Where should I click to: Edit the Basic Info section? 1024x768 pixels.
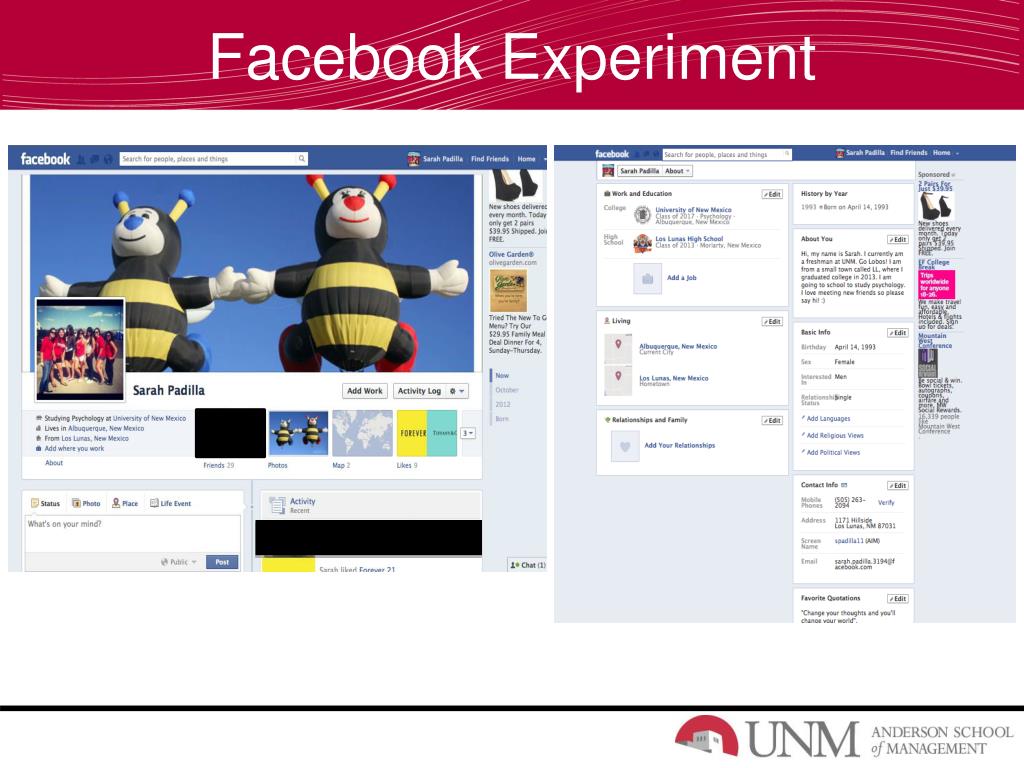coord(897,333)
